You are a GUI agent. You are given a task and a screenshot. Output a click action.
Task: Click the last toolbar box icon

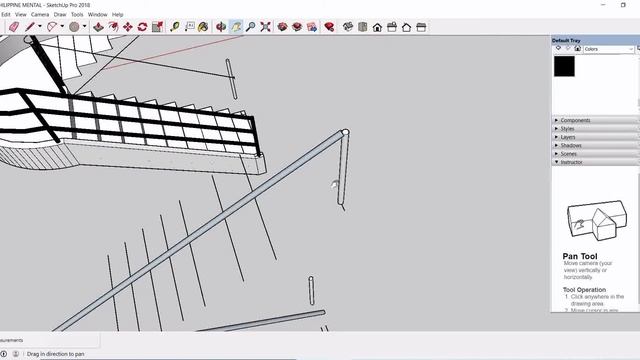[x=421, y=27]
